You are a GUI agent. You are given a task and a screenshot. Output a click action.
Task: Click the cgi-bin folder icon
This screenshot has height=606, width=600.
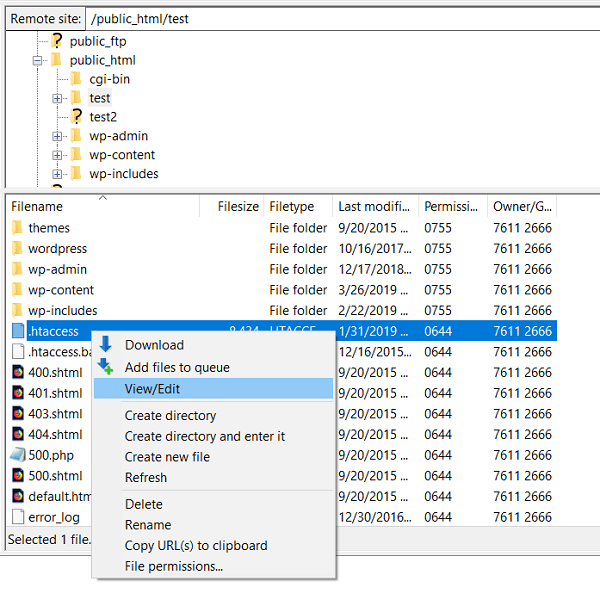(76, 78)
